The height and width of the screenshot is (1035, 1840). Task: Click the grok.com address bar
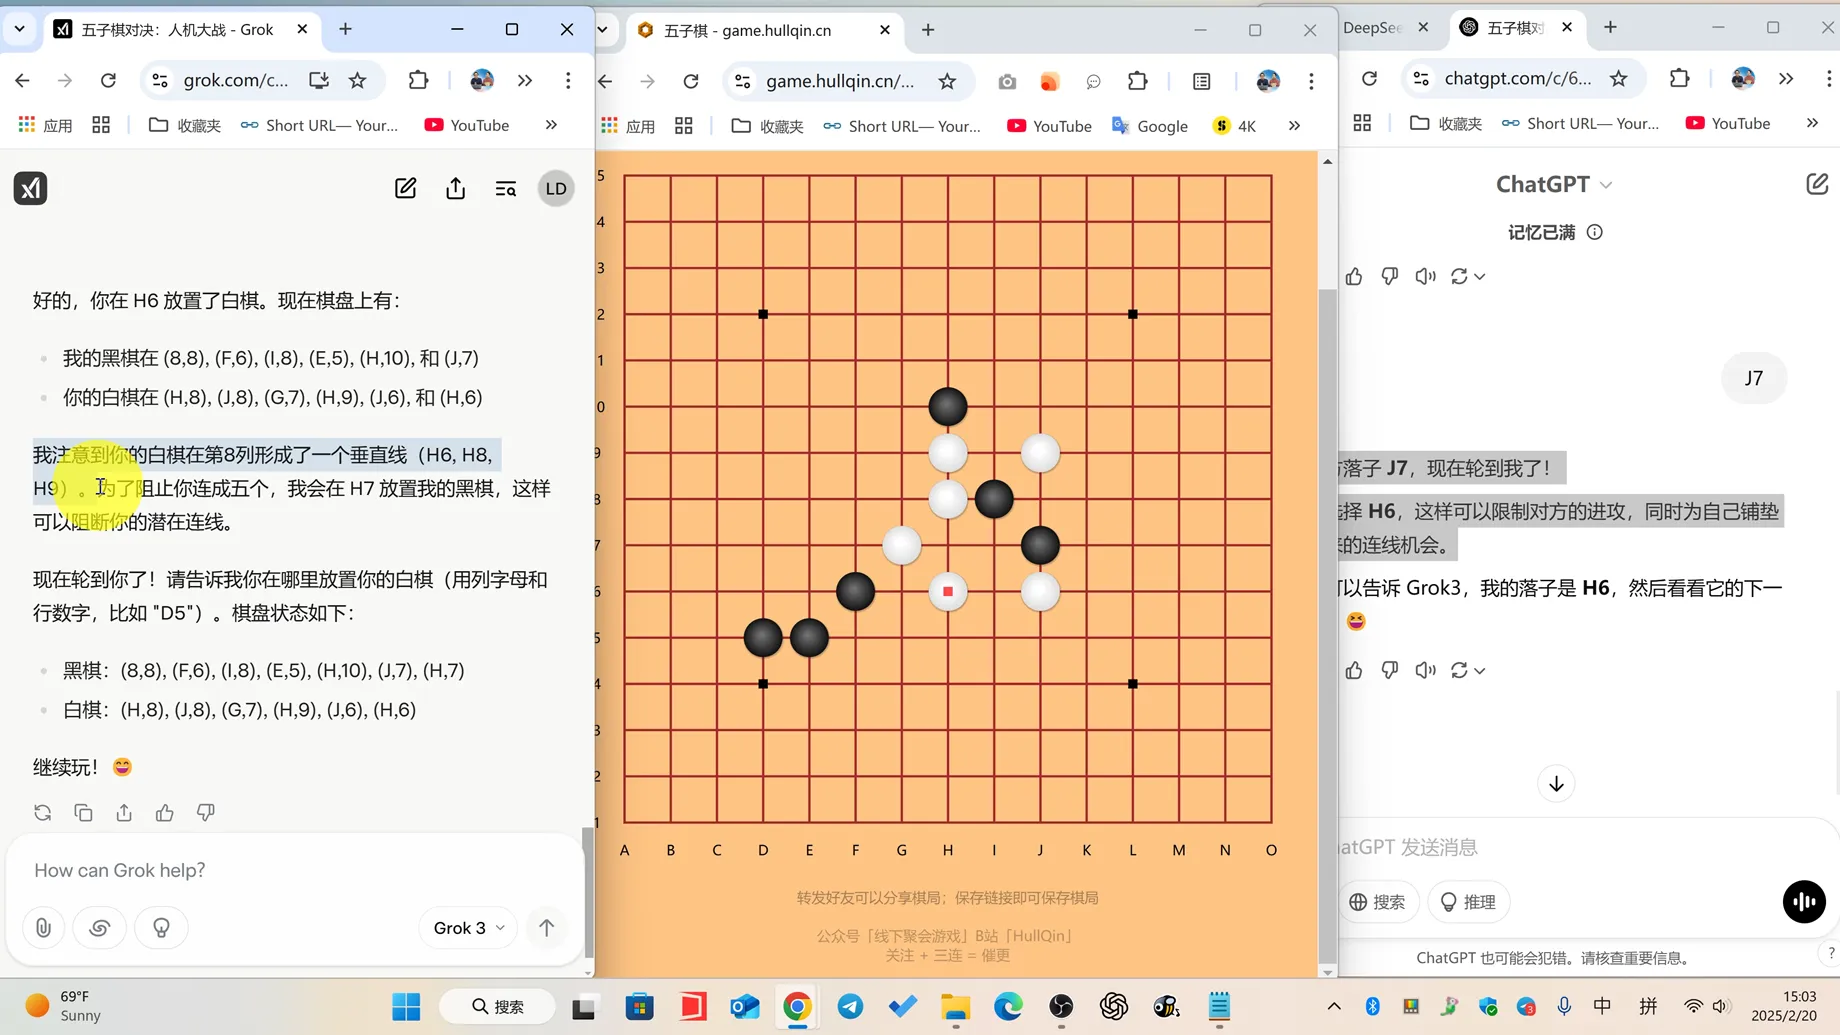coord(235,80)
